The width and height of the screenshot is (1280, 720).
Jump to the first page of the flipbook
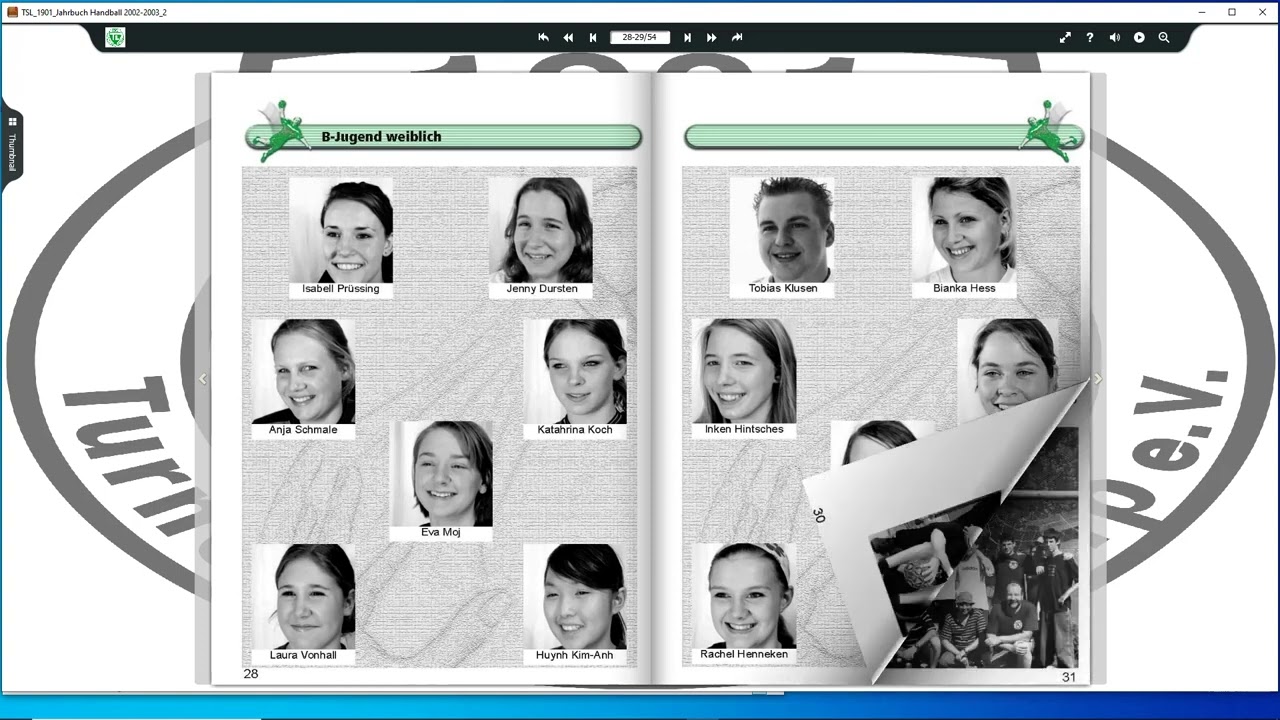click(x=543, y=37)
